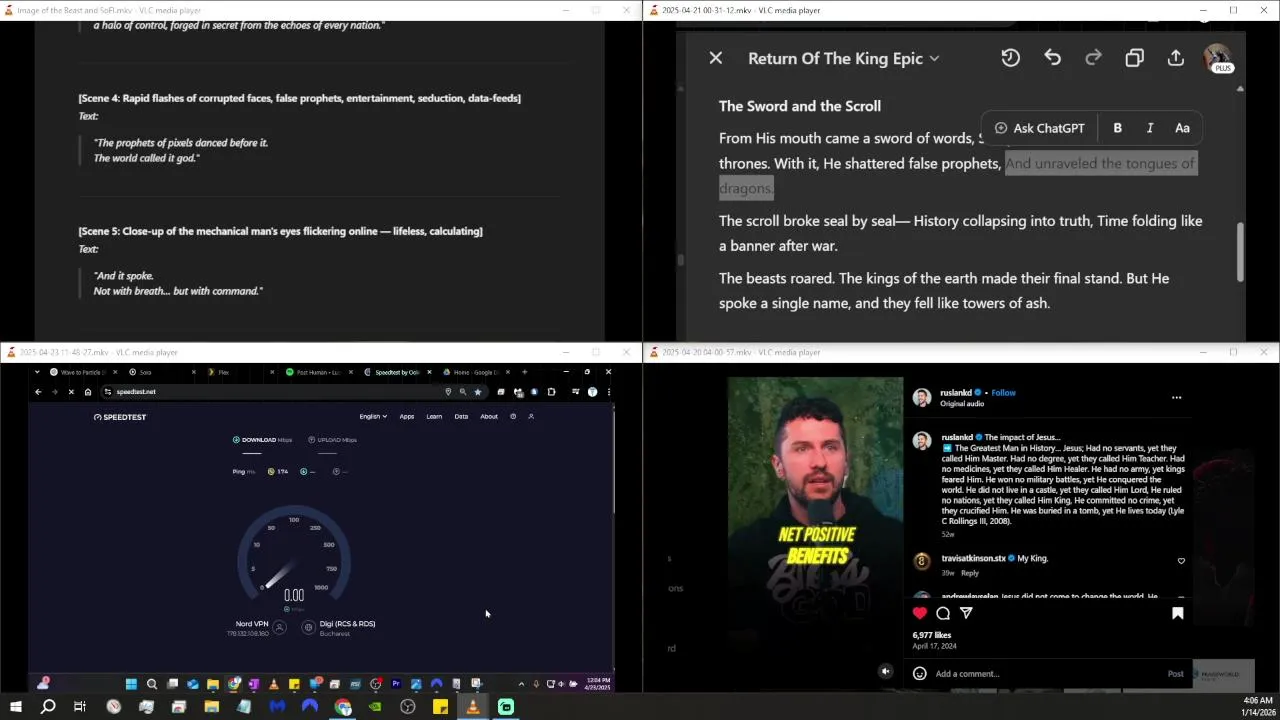Click the 6,977 likes count

click(x=931, y=635)
